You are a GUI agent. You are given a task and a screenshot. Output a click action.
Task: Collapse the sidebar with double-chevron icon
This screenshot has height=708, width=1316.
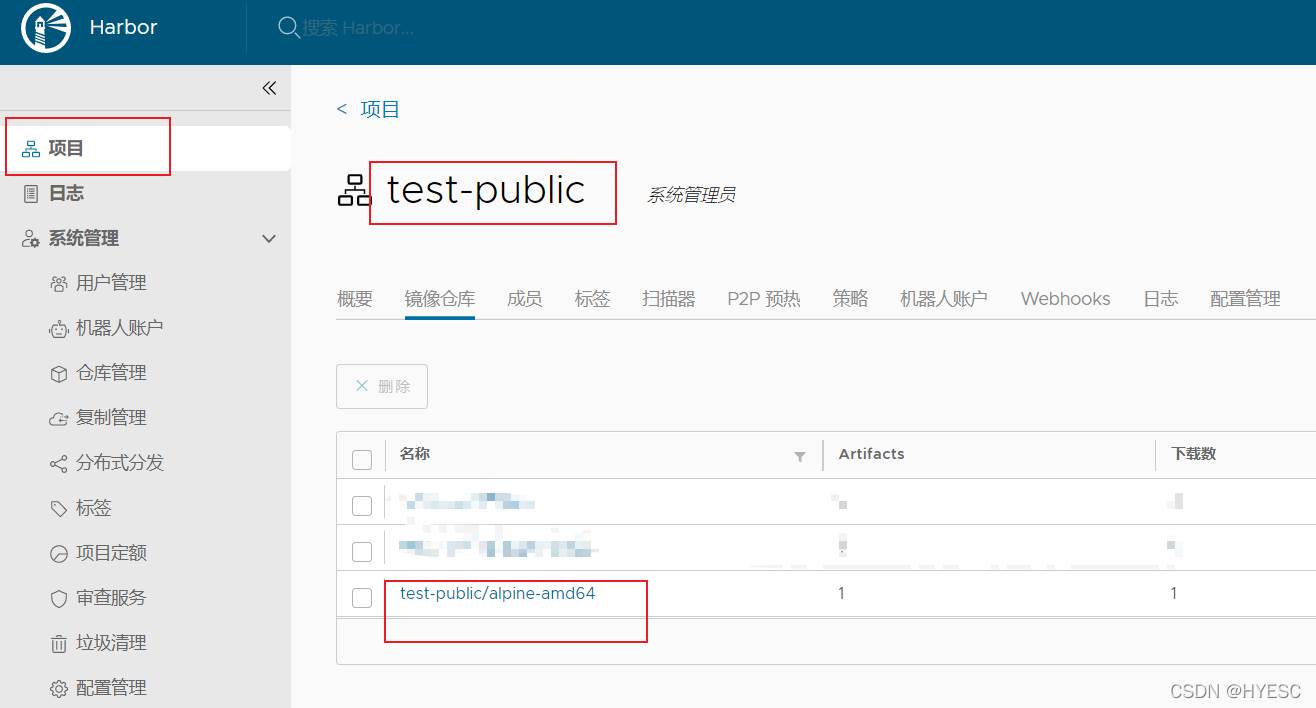269,88
